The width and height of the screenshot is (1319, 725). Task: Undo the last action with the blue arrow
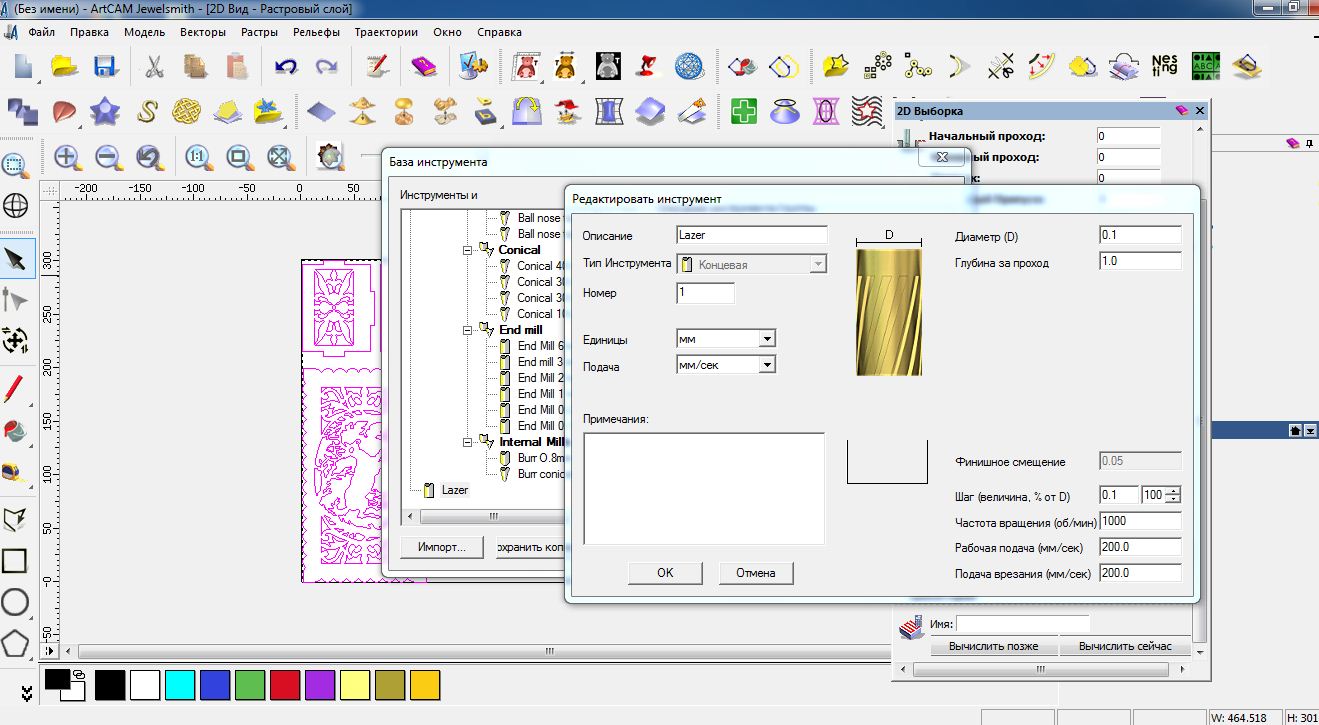tap(286, 66)
